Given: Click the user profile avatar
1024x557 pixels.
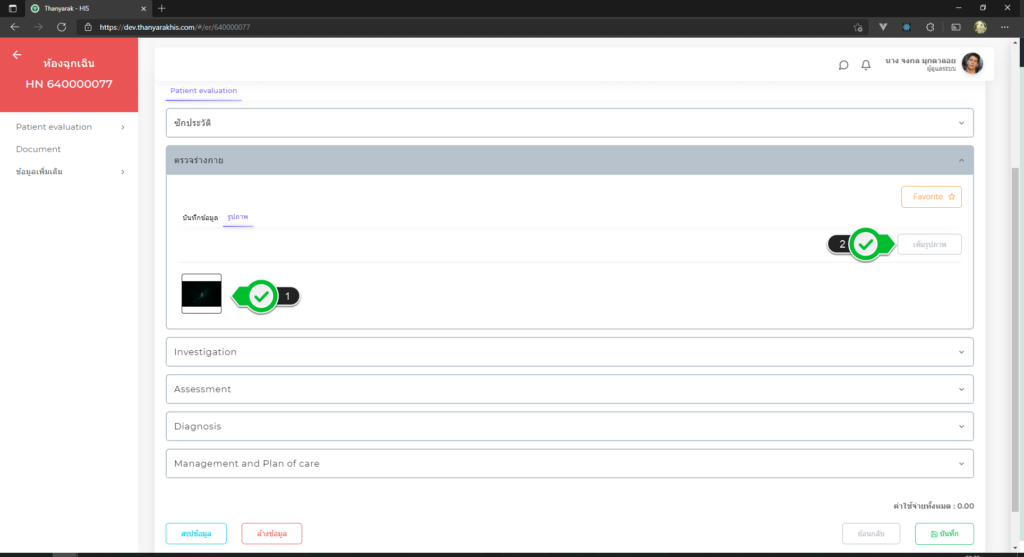Looking at the screenshot, I should (971, 64).
